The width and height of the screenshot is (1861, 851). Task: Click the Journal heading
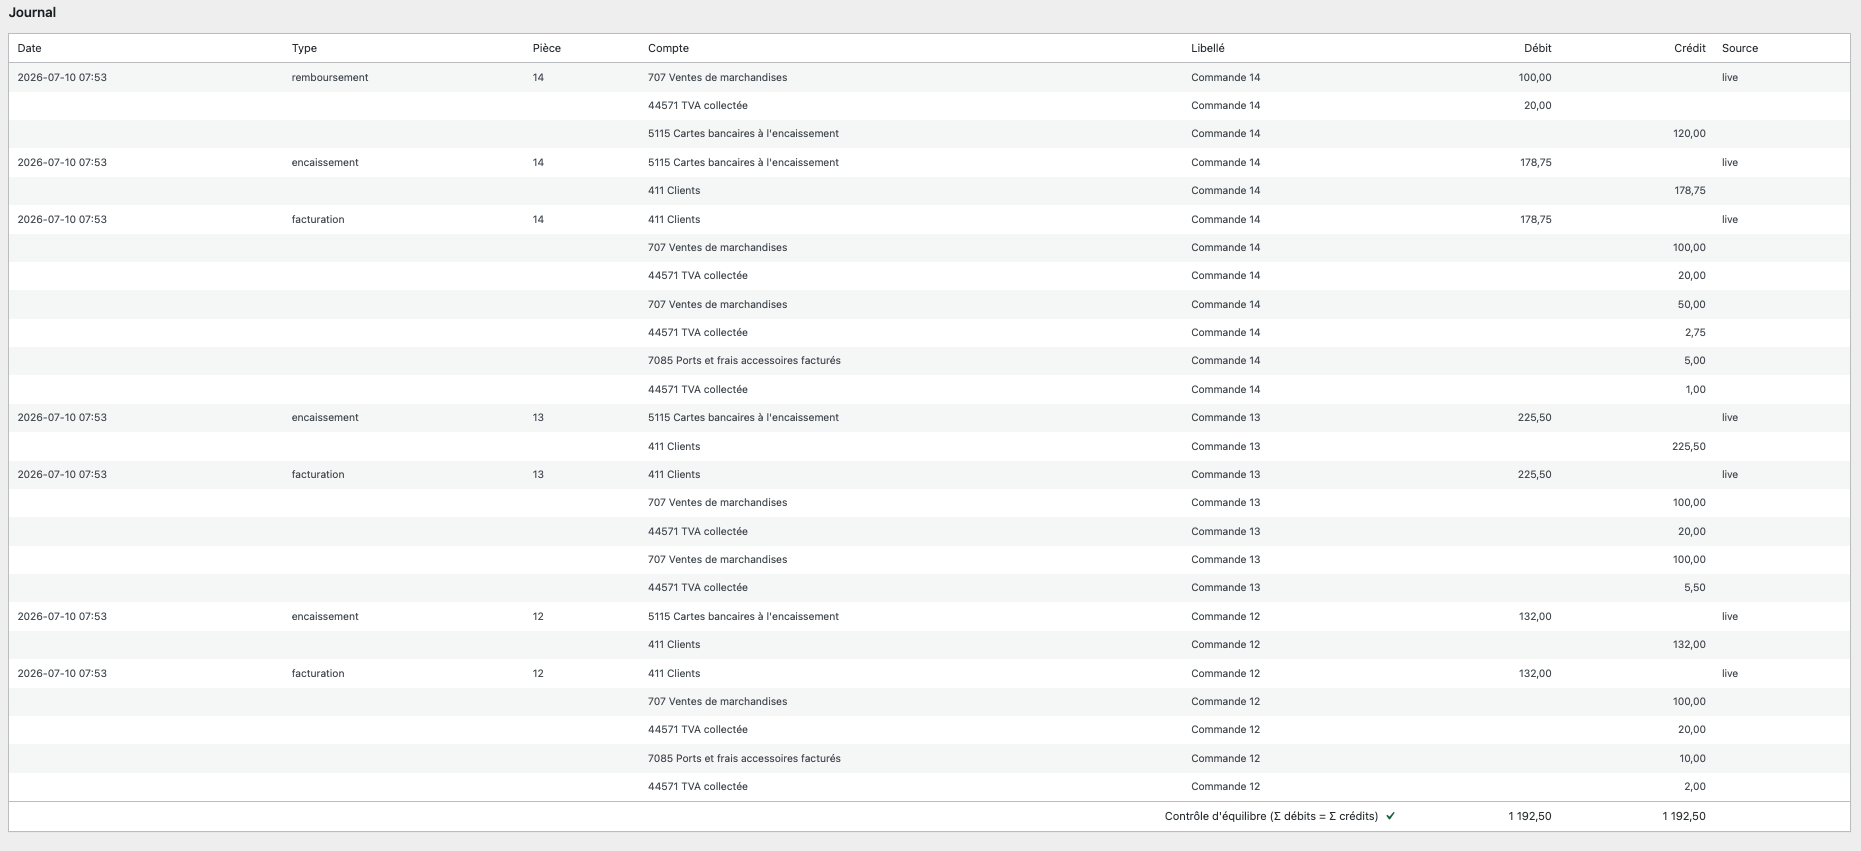coord(32,13)
